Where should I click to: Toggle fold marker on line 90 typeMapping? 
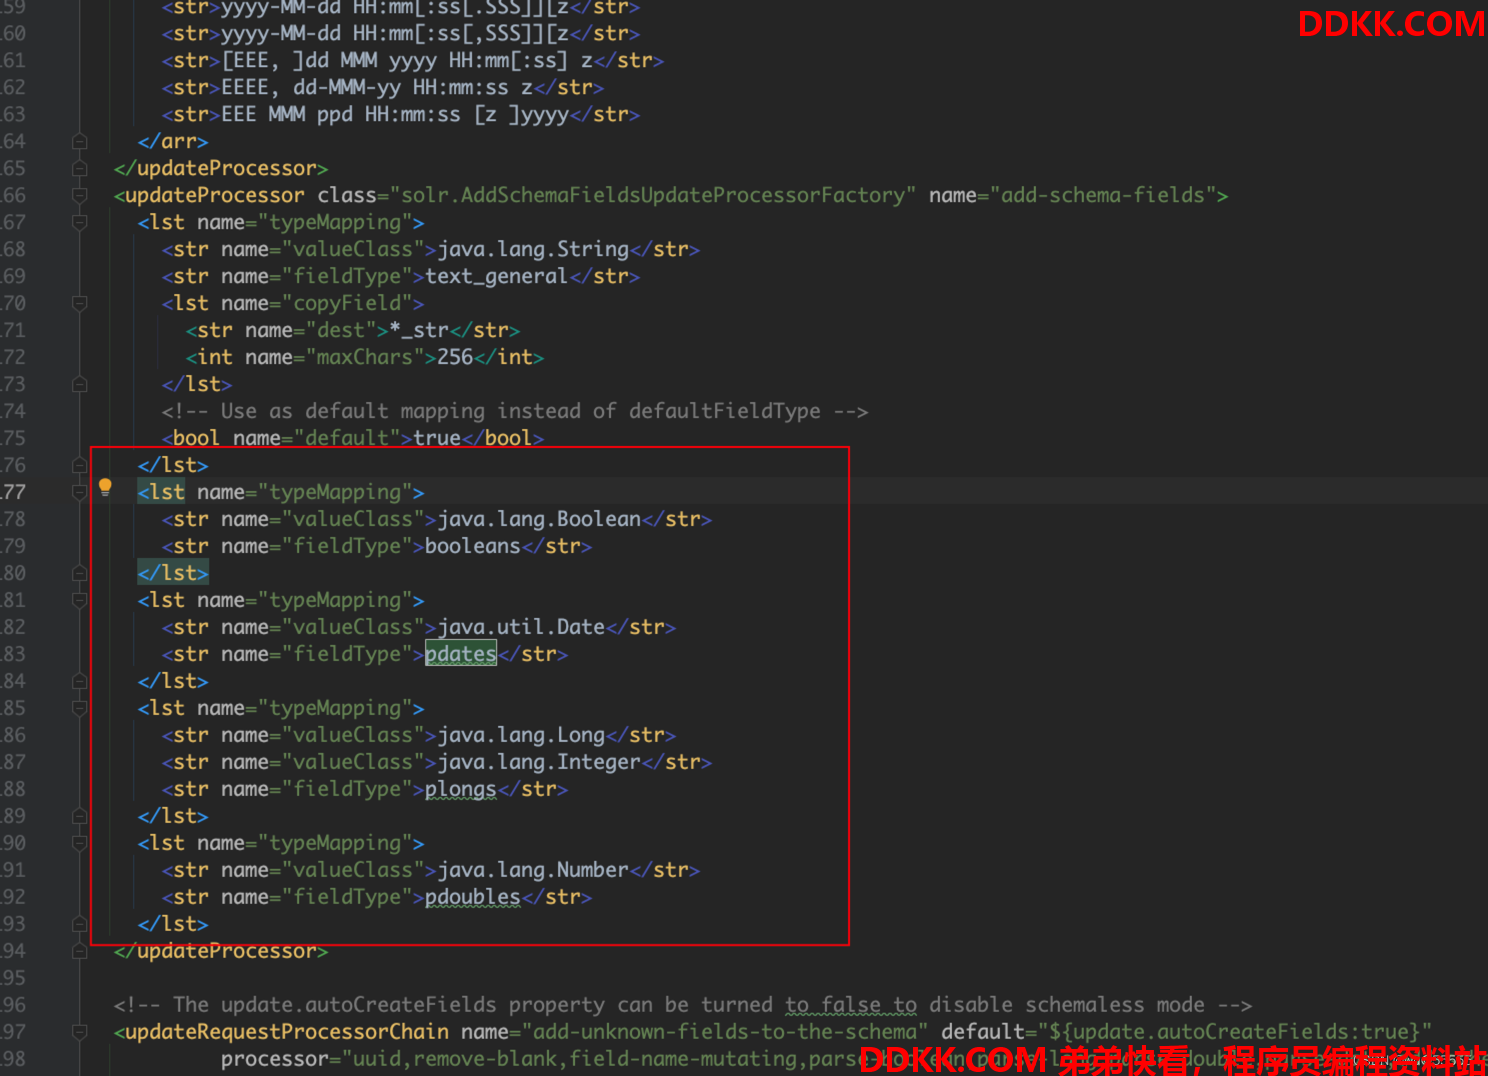pos(80,843)
